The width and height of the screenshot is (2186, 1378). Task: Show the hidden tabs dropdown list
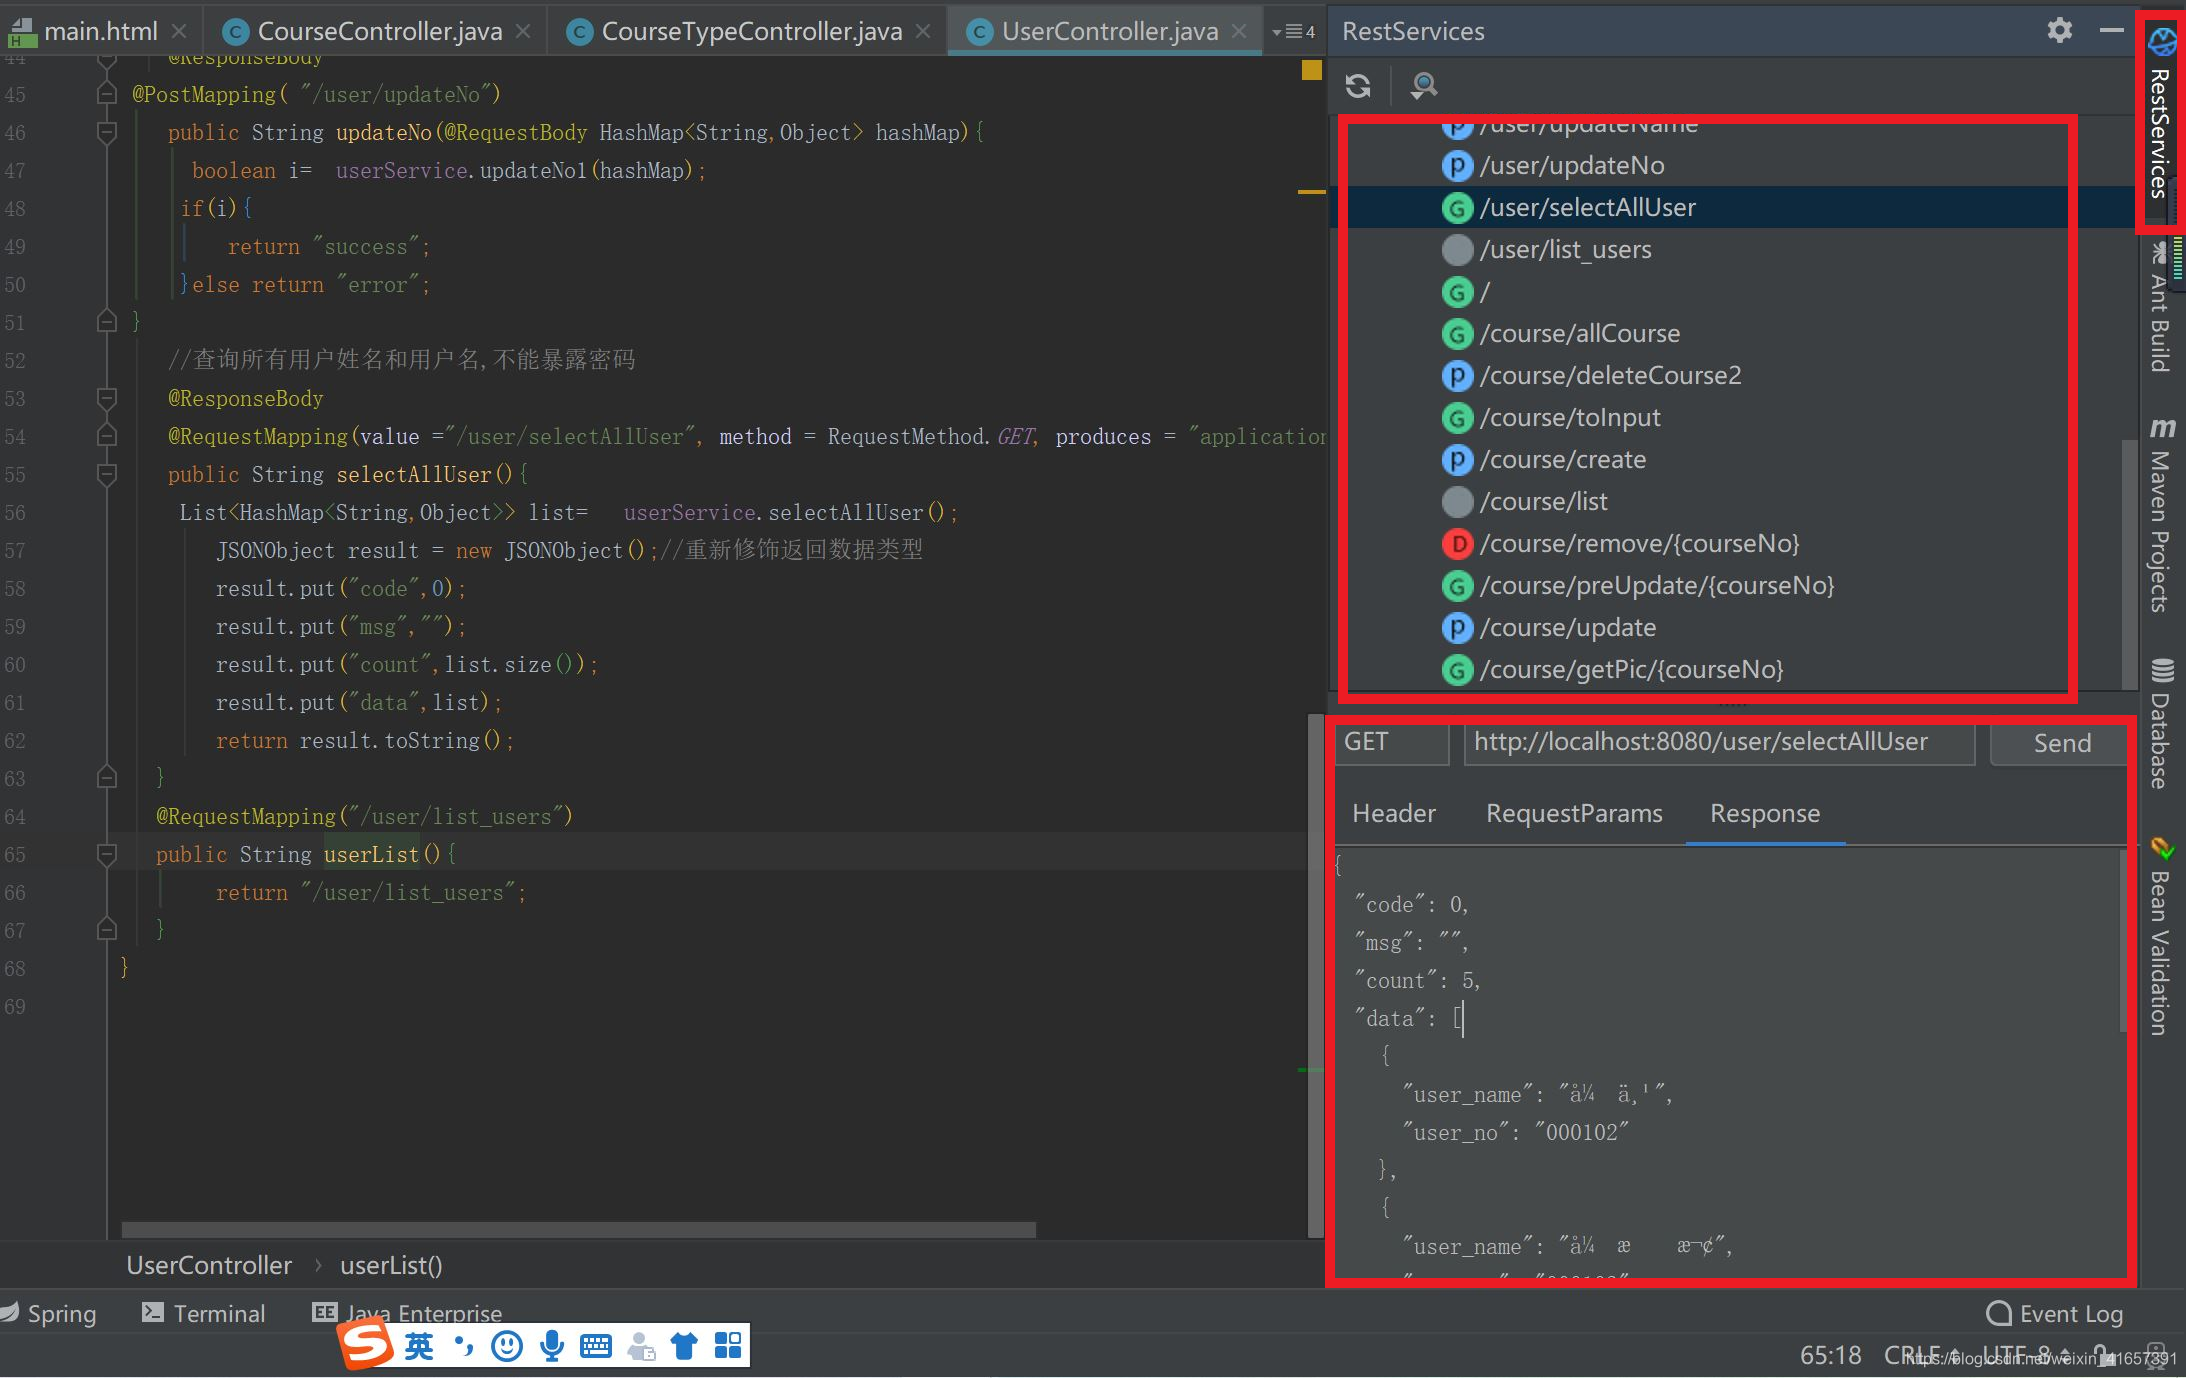click(1293, 32)
